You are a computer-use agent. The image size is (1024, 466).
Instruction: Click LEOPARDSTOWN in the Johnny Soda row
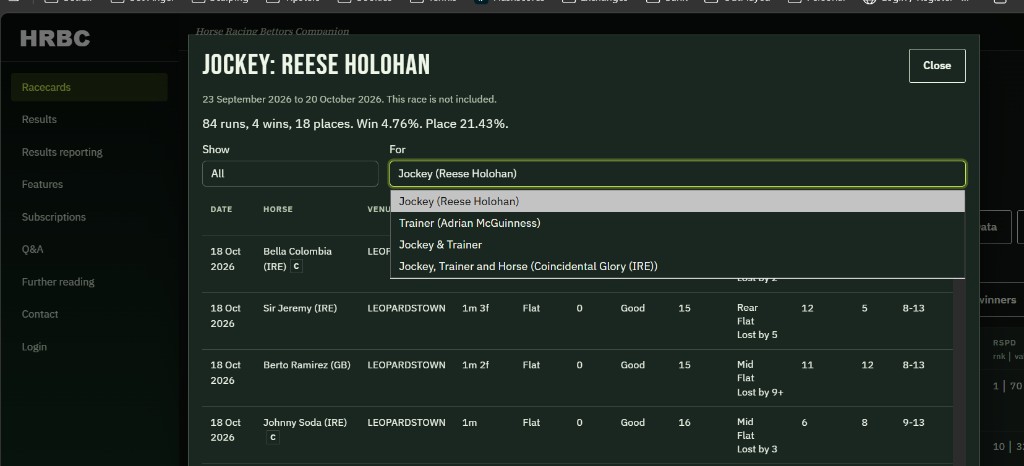406,422
